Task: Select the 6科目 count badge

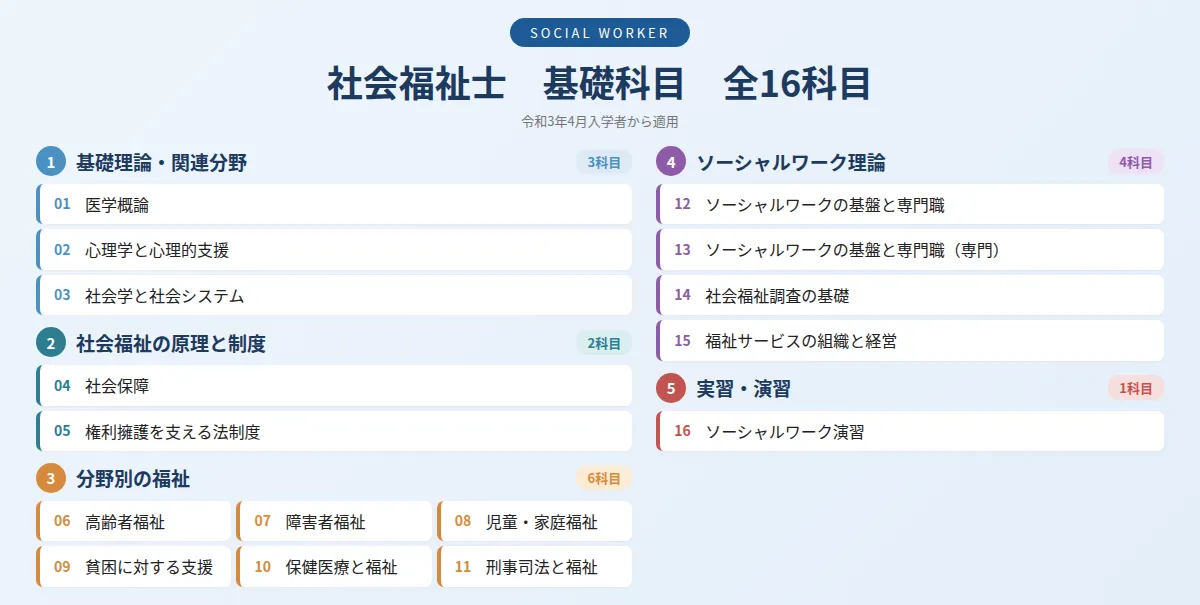Action: [x=604, y=478]
